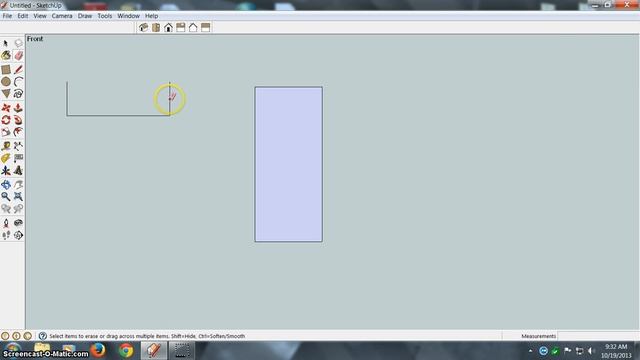Select the Polygon tool
Image resolution: width=640 pixels, height=360 pixels.
click(6, 94)
